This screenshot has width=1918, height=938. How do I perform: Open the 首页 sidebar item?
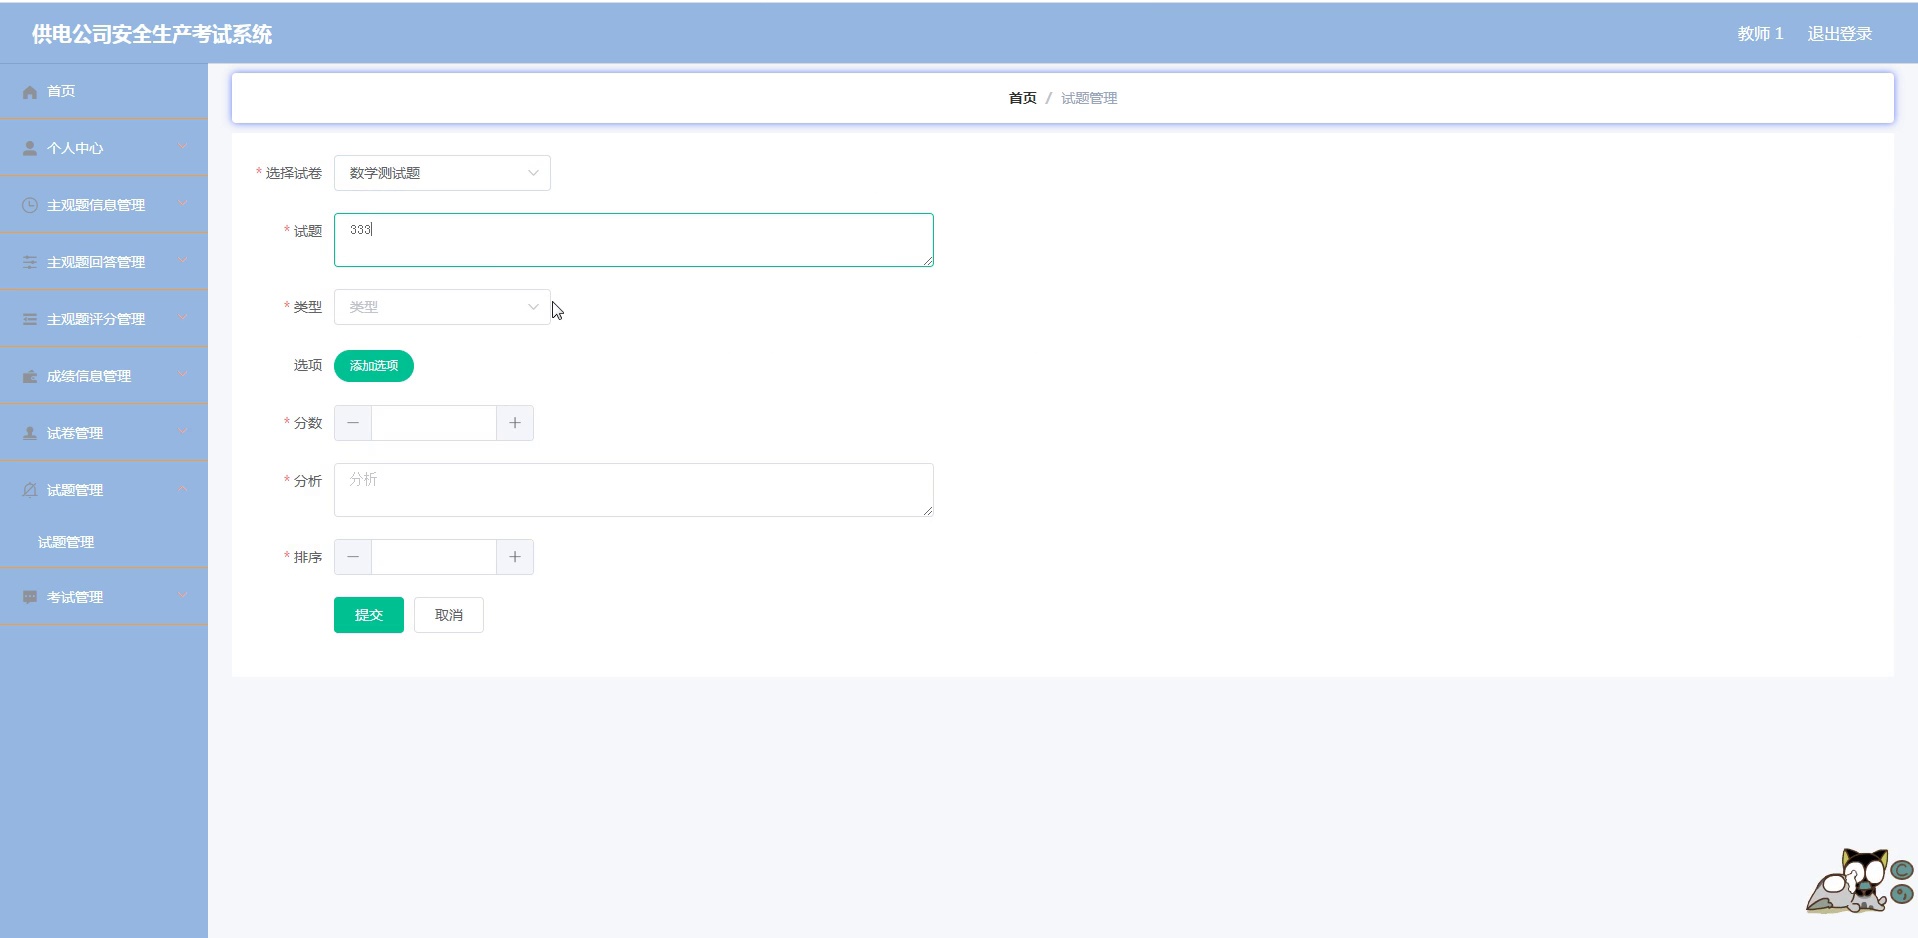pyautogui.click(x=104, y=91)
